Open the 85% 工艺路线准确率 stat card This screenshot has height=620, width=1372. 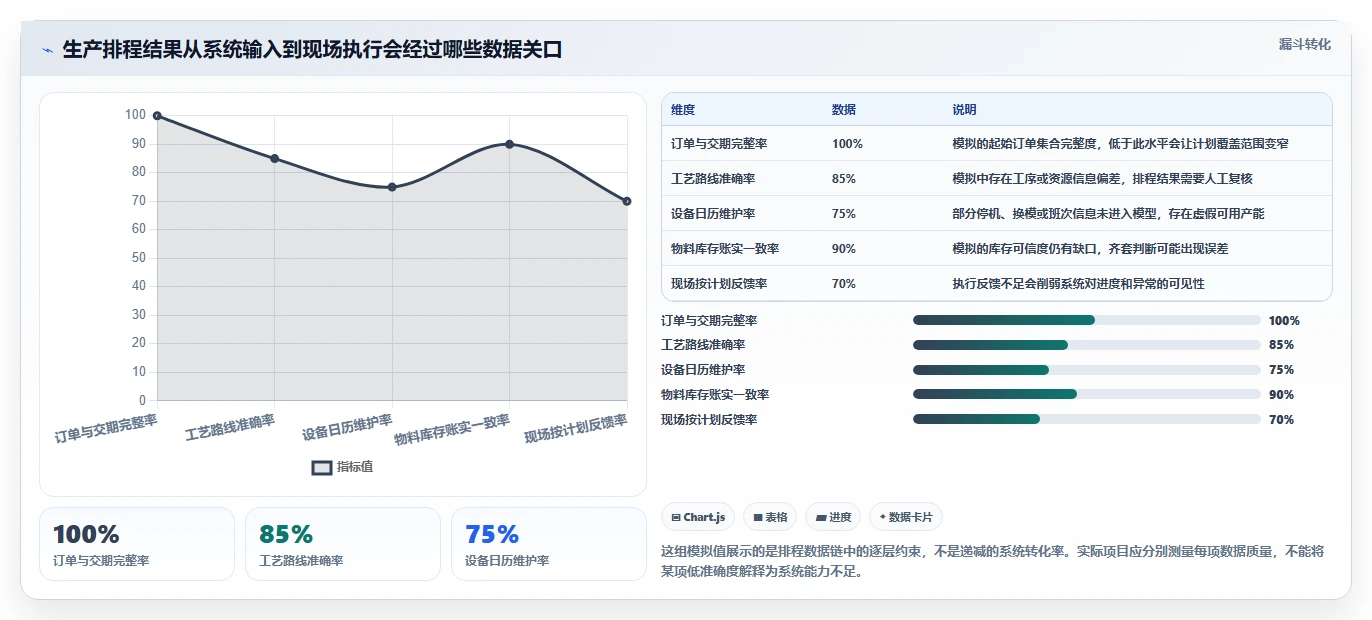343,544
